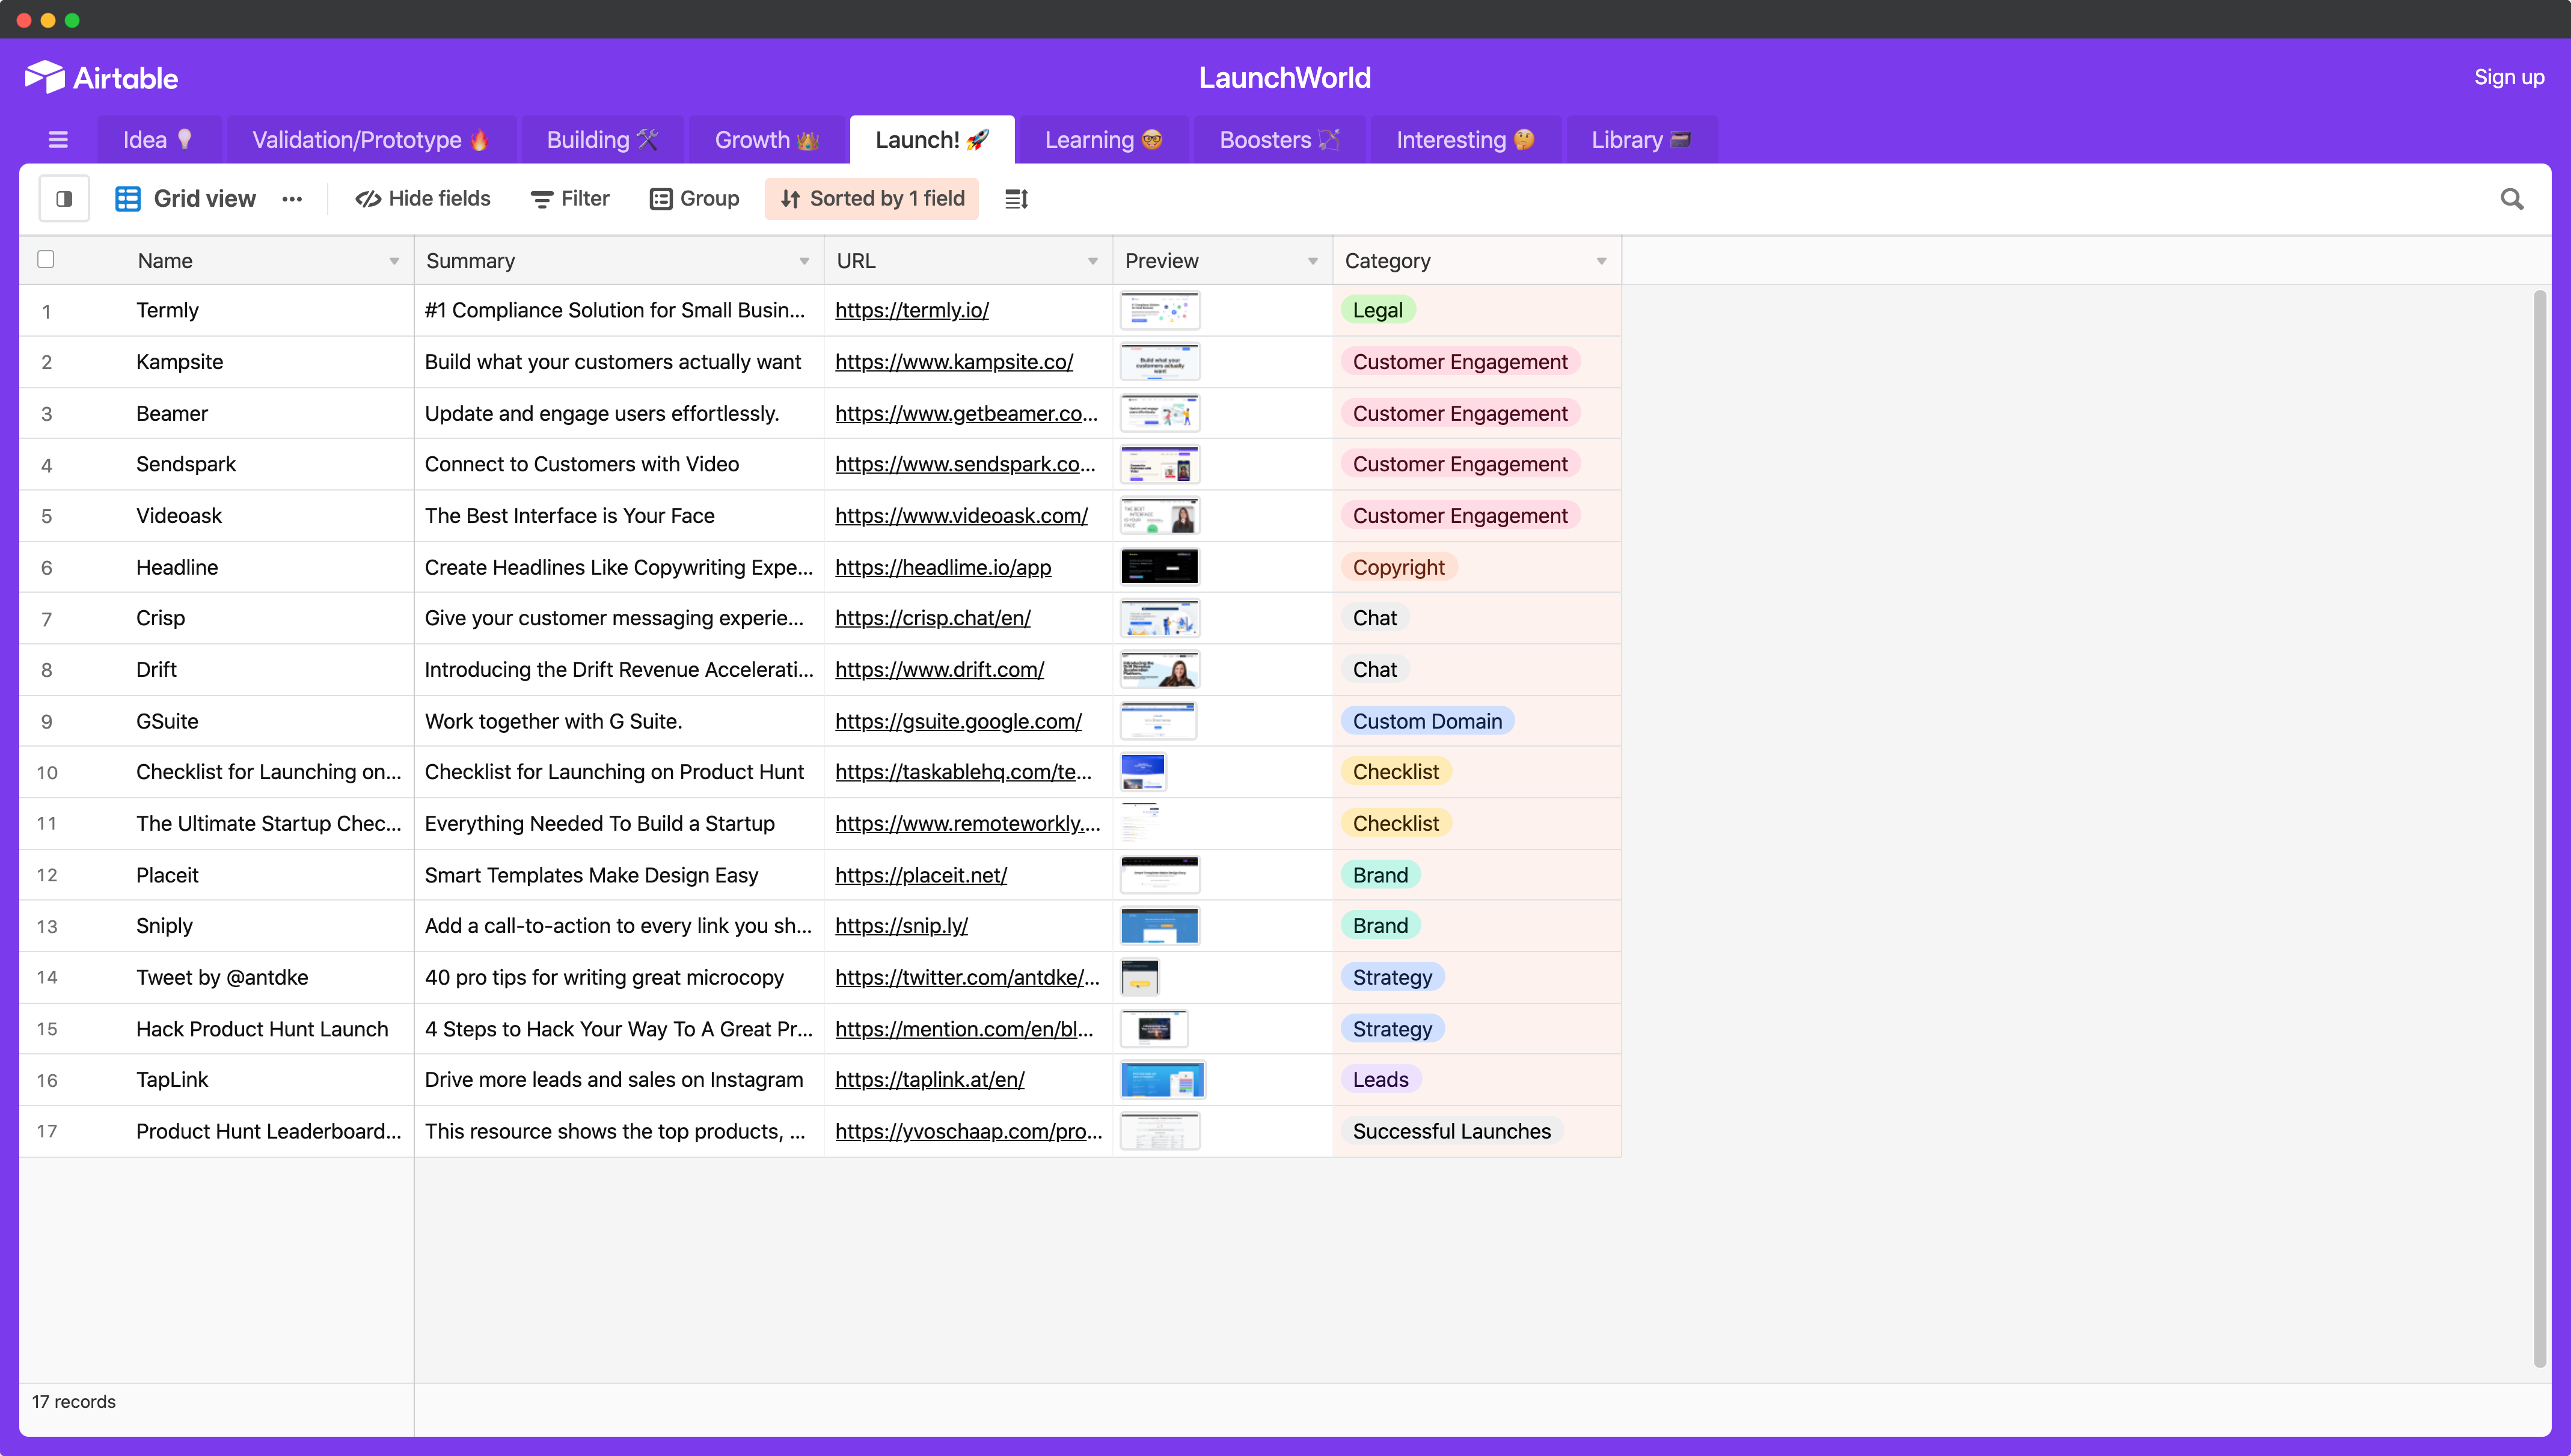Open the gsuite.google.com link
This screenshot has height=1456, width=2571.
[958, 721]
